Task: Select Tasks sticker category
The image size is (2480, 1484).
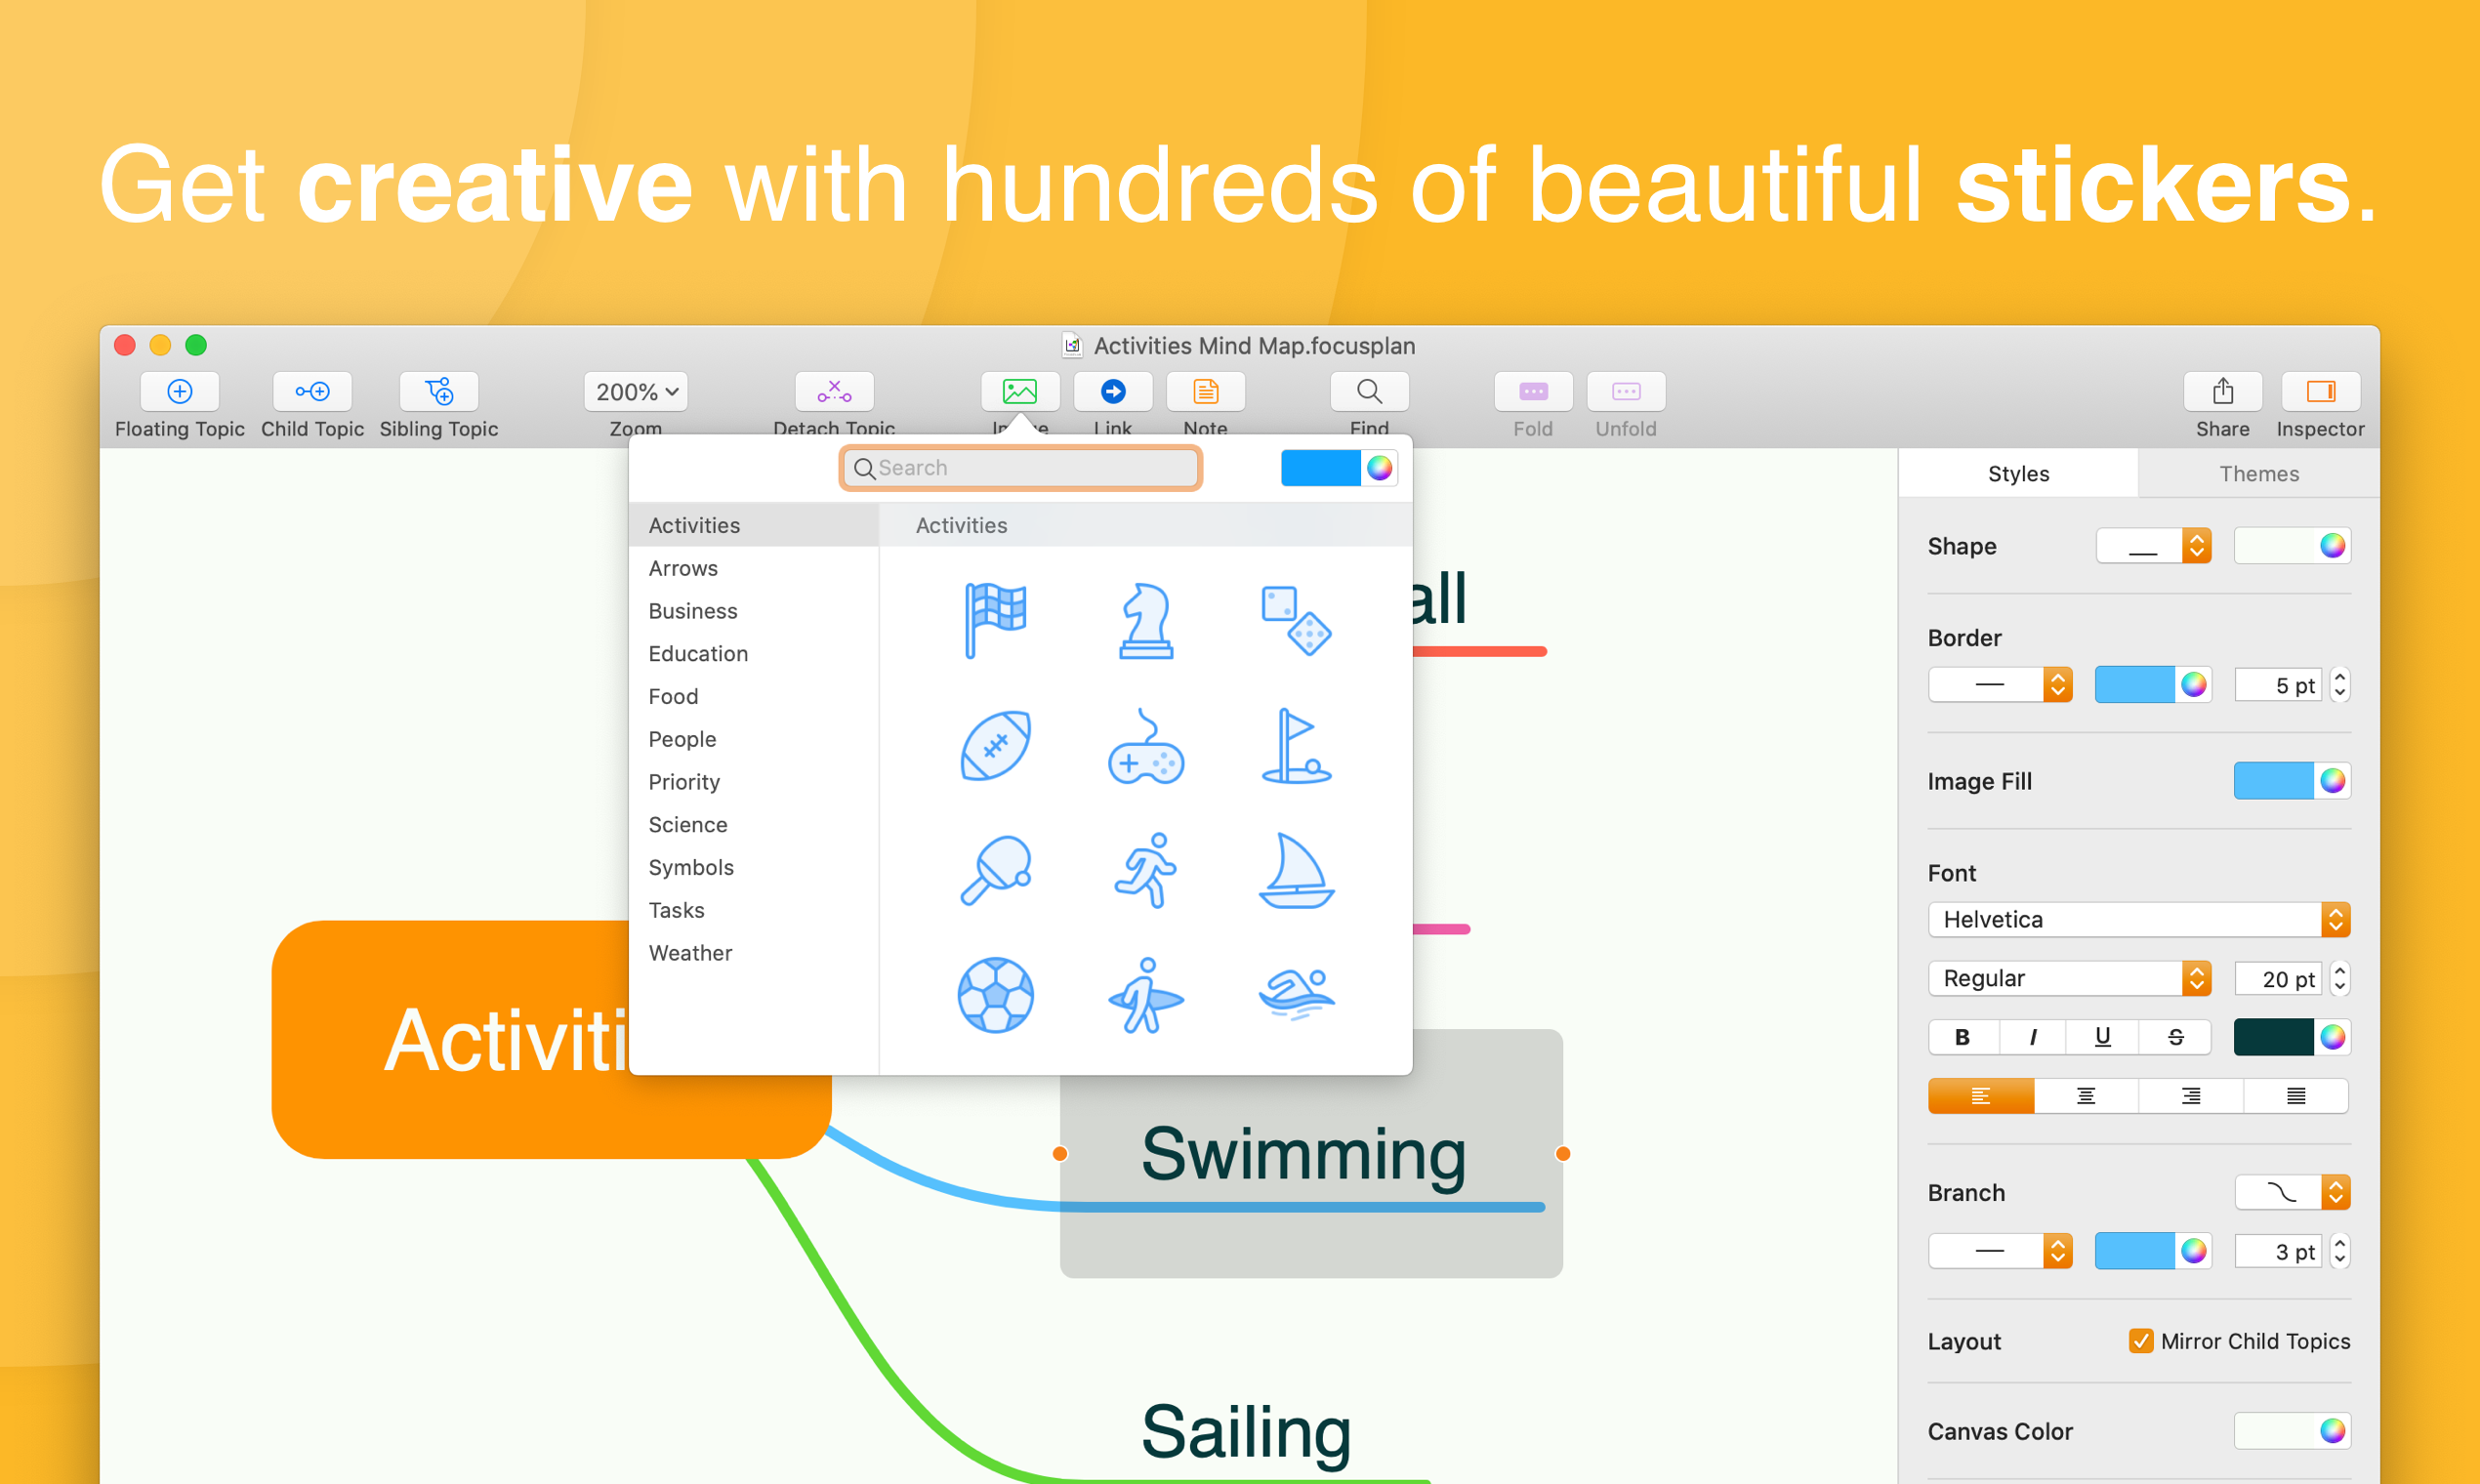Action: click(x=754, y=910)
